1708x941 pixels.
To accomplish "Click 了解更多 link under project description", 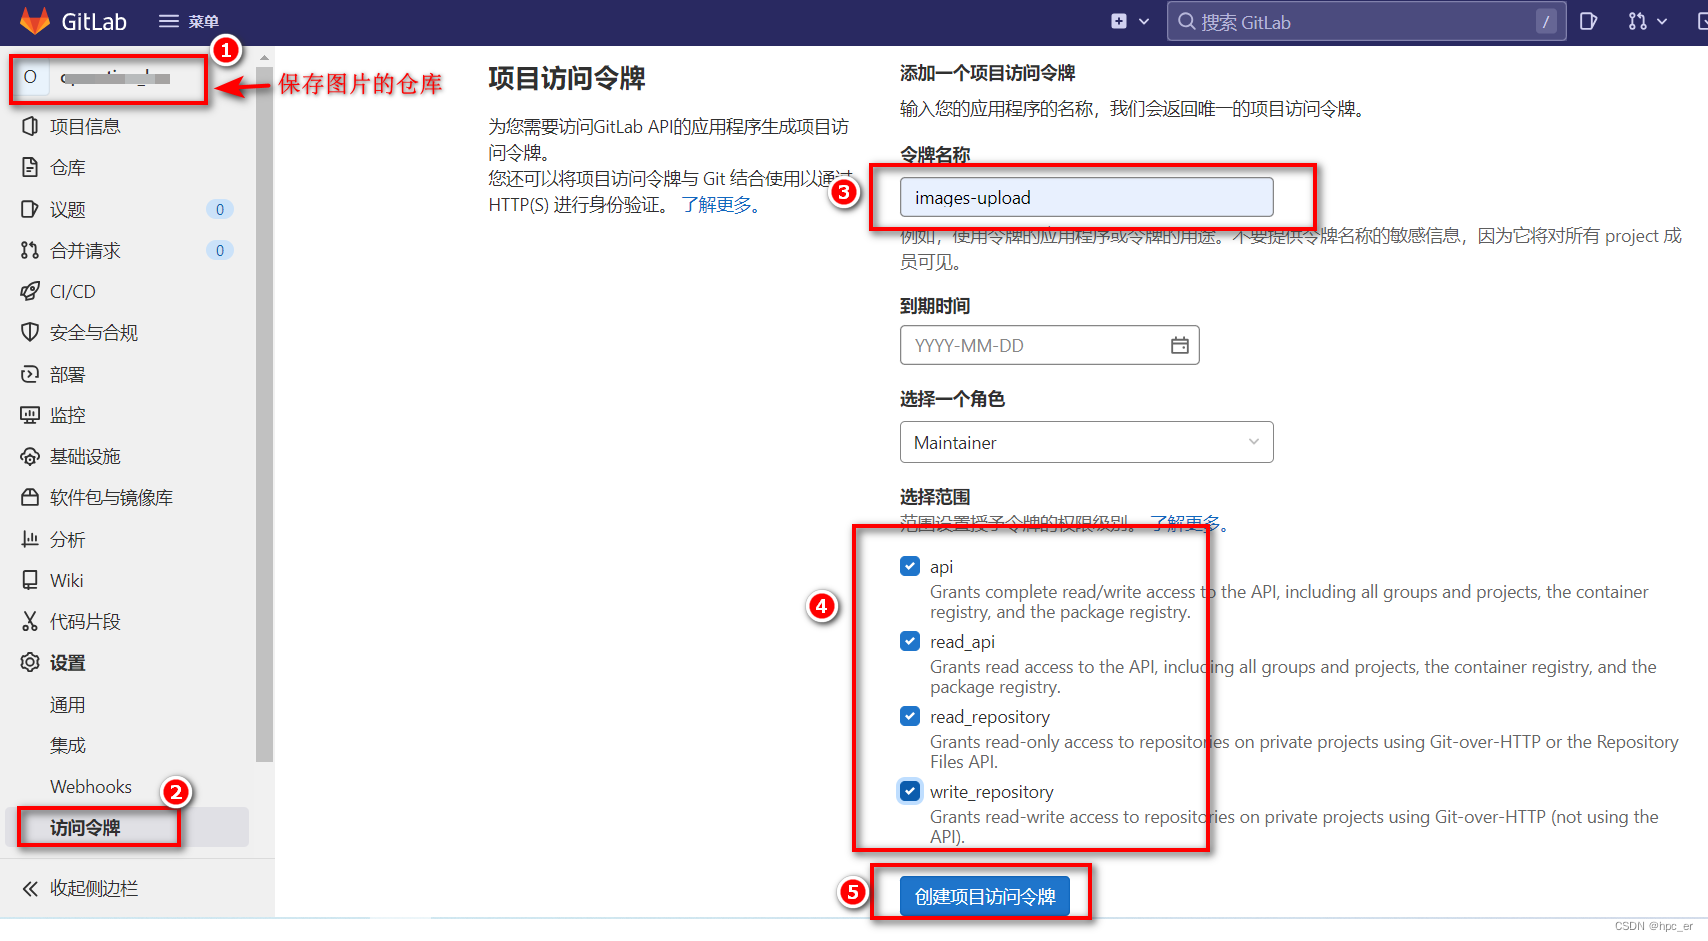I will coord(721,205).
